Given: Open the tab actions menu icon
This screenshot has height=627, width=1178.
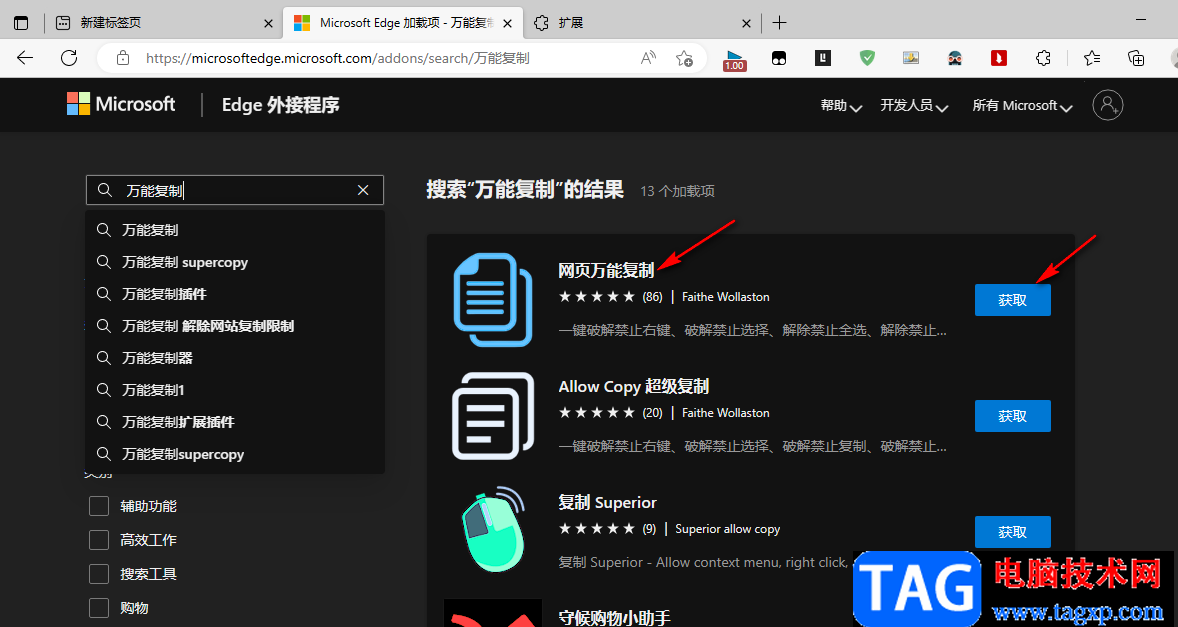Looking at the screenshot, I should click(21, 23).
